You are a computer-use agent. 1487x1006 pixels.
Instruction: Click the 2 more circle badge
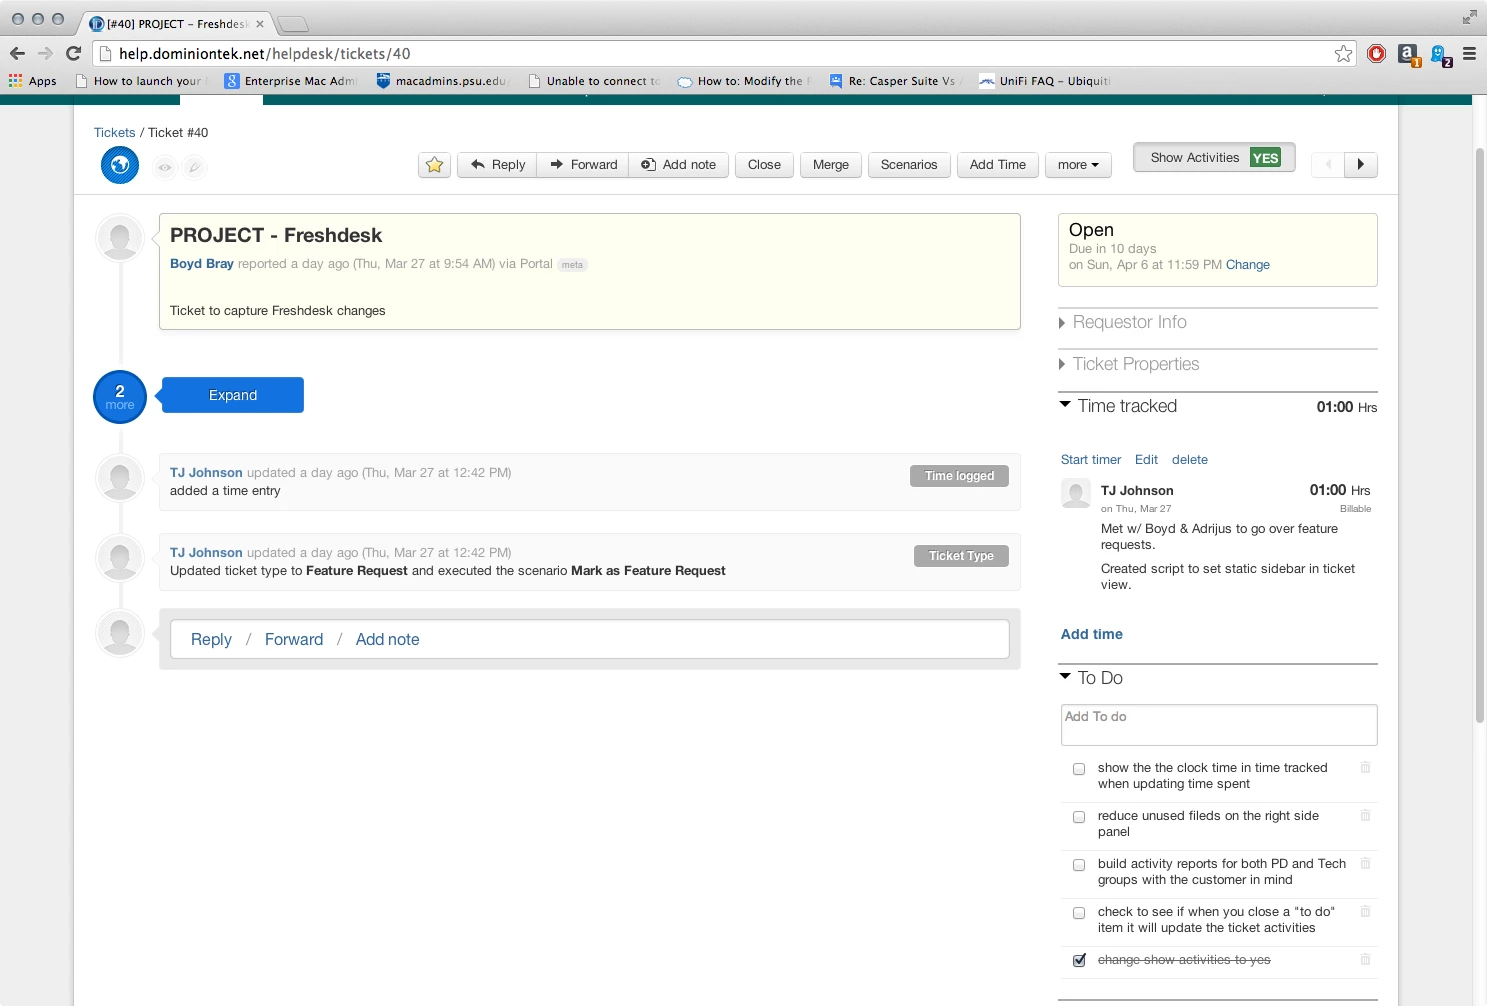coord(120,397)
